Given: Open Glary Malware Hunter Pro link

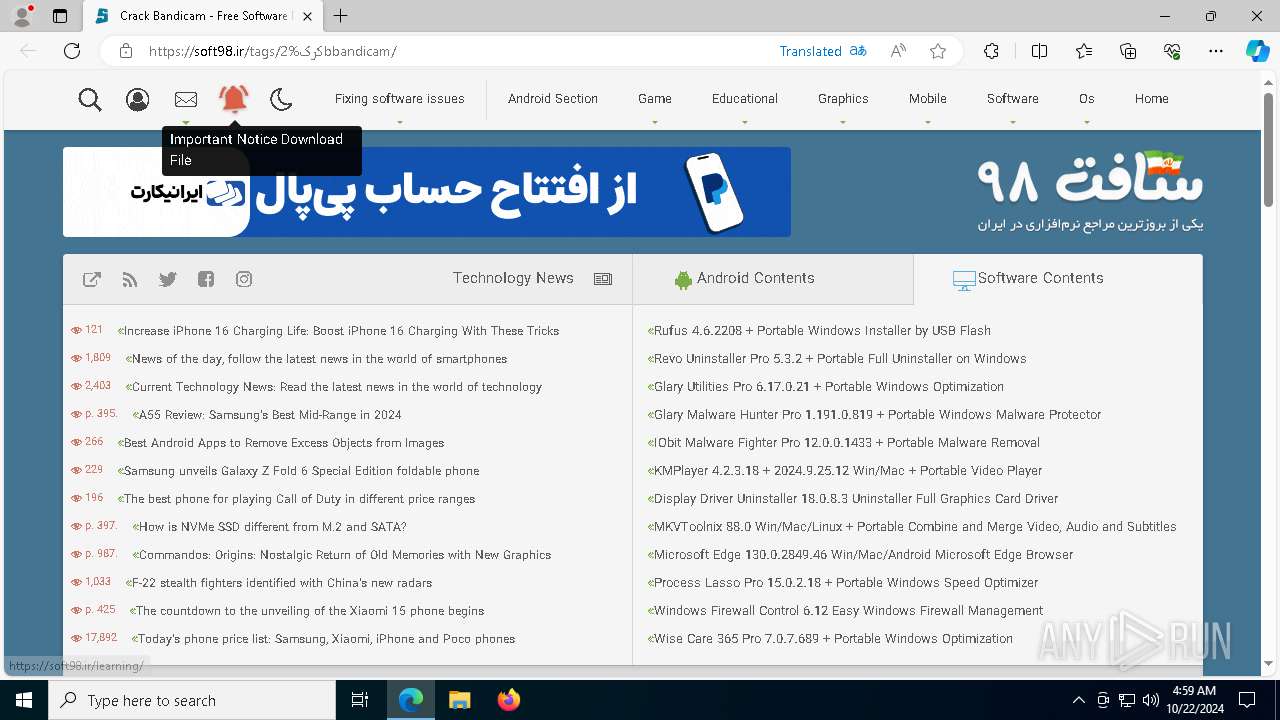Looking at the screenshot, I should [877, 415].
